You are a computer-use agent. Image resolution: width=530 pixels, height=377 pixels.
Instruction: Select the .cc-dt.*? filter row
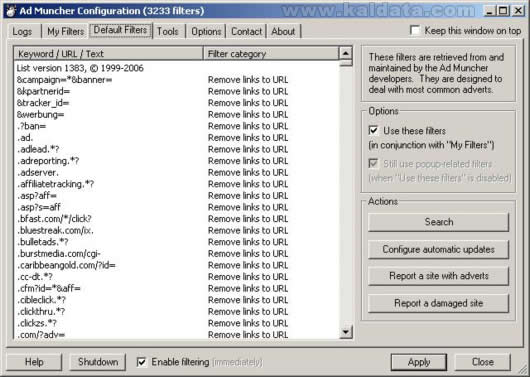tap(176, 277)
